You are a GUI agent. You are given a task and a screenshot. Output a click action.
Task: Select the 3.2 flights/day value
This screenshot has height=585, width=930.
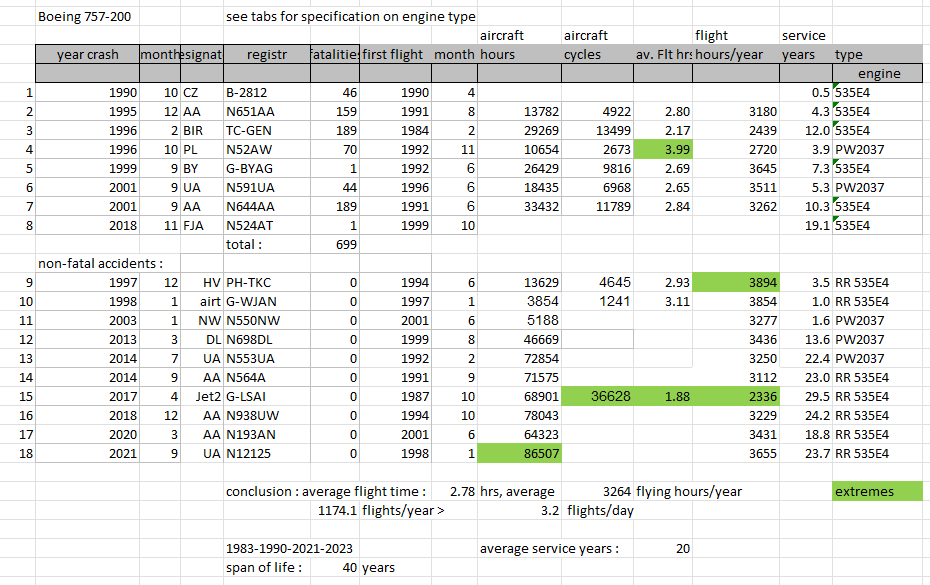(519, 510)
